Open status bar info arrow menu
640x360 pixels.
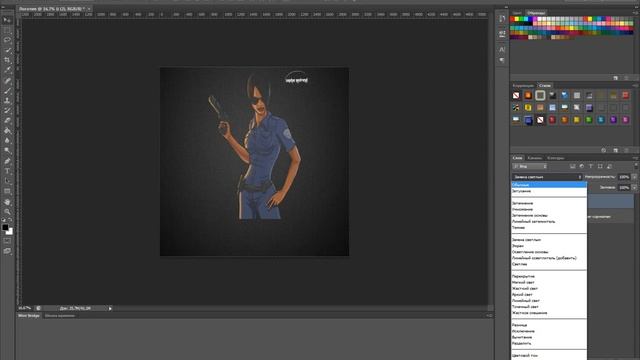point(110,309)
